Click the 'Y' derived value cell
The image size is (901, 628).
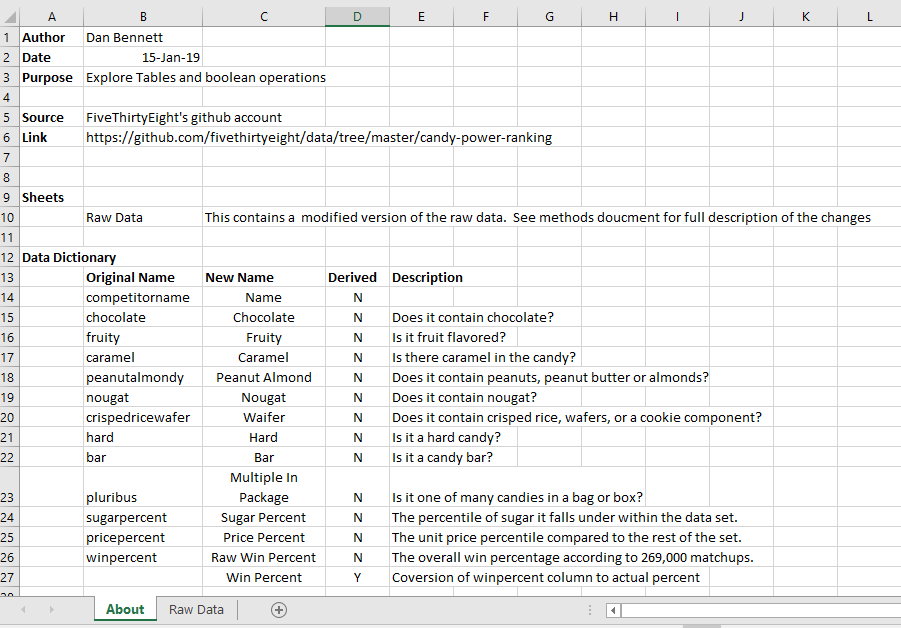tap(357, 577)
